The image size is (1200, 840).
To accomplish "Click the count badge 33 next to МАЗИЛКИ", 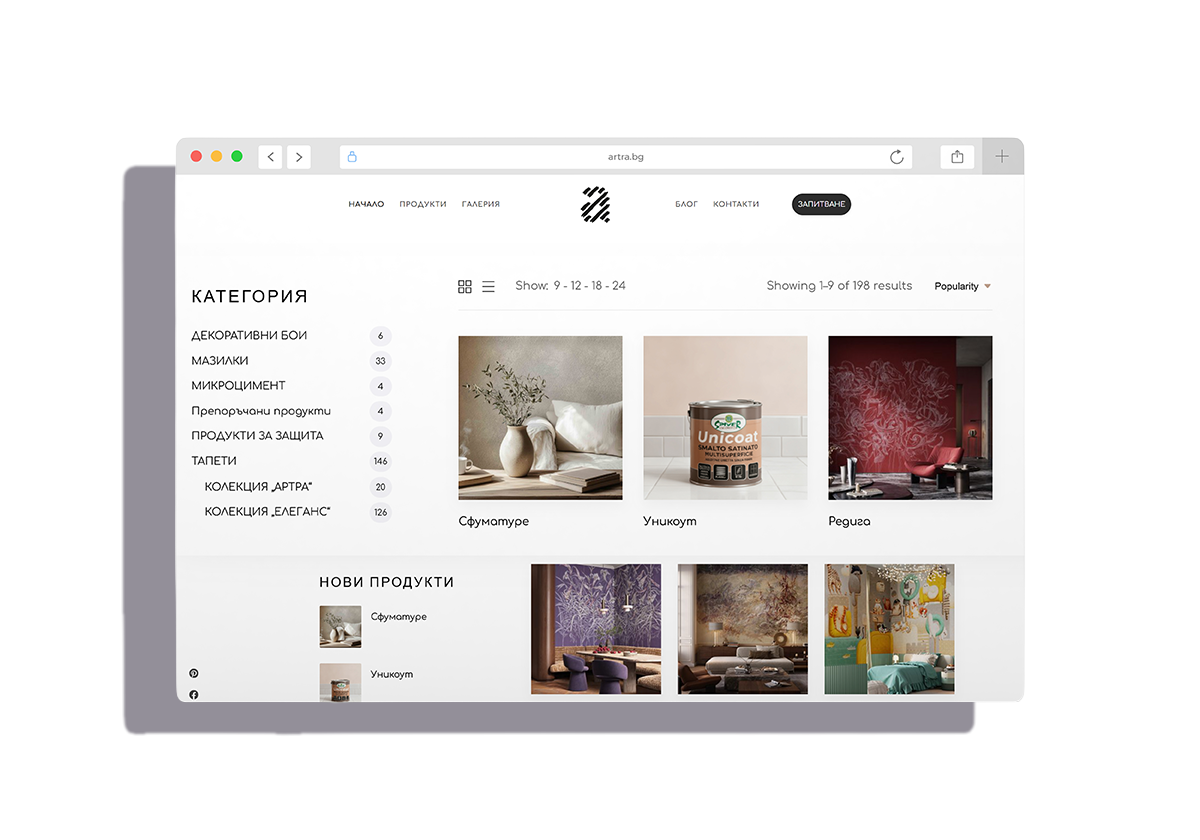I will (x=380, y=361).
